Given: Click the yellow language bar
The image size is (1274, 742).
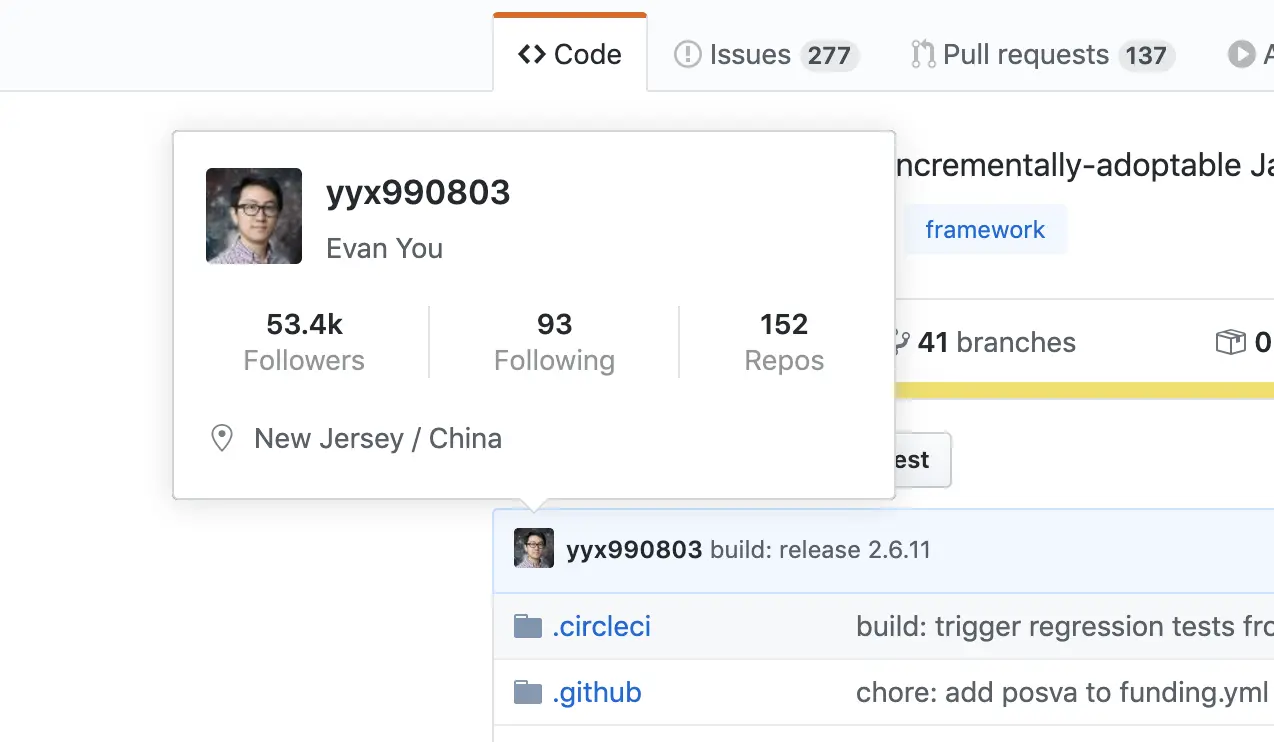Looking at the screenshot, I should coord(1084,390).
